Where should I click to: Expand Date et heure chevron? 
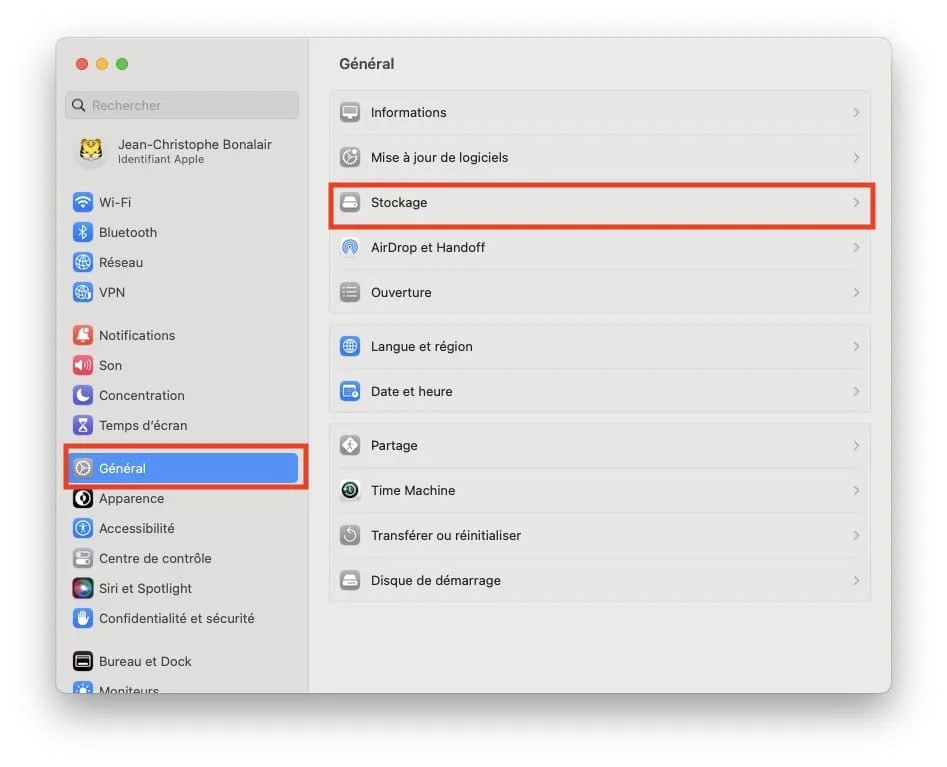pyautogui.click(x=856, y=391)
